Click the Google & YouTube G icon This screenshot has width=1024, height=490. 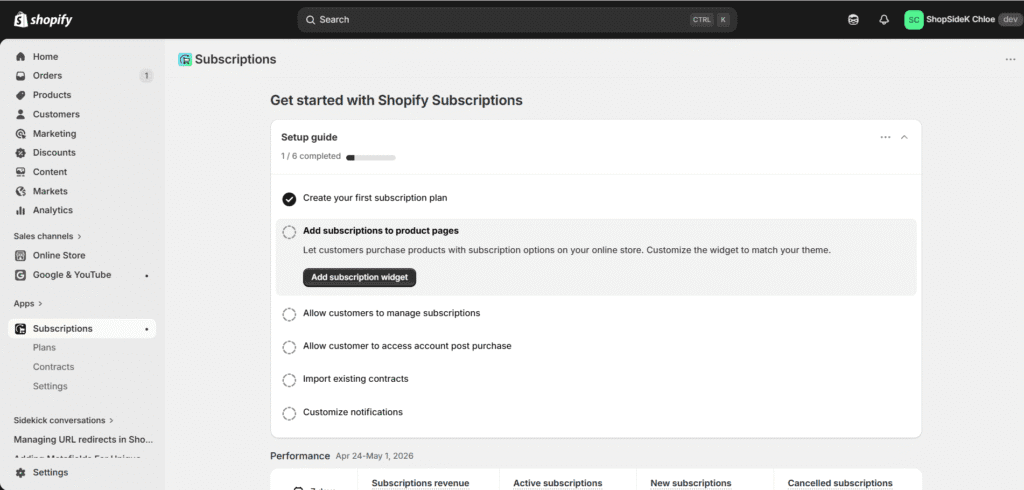click(20, 275)
